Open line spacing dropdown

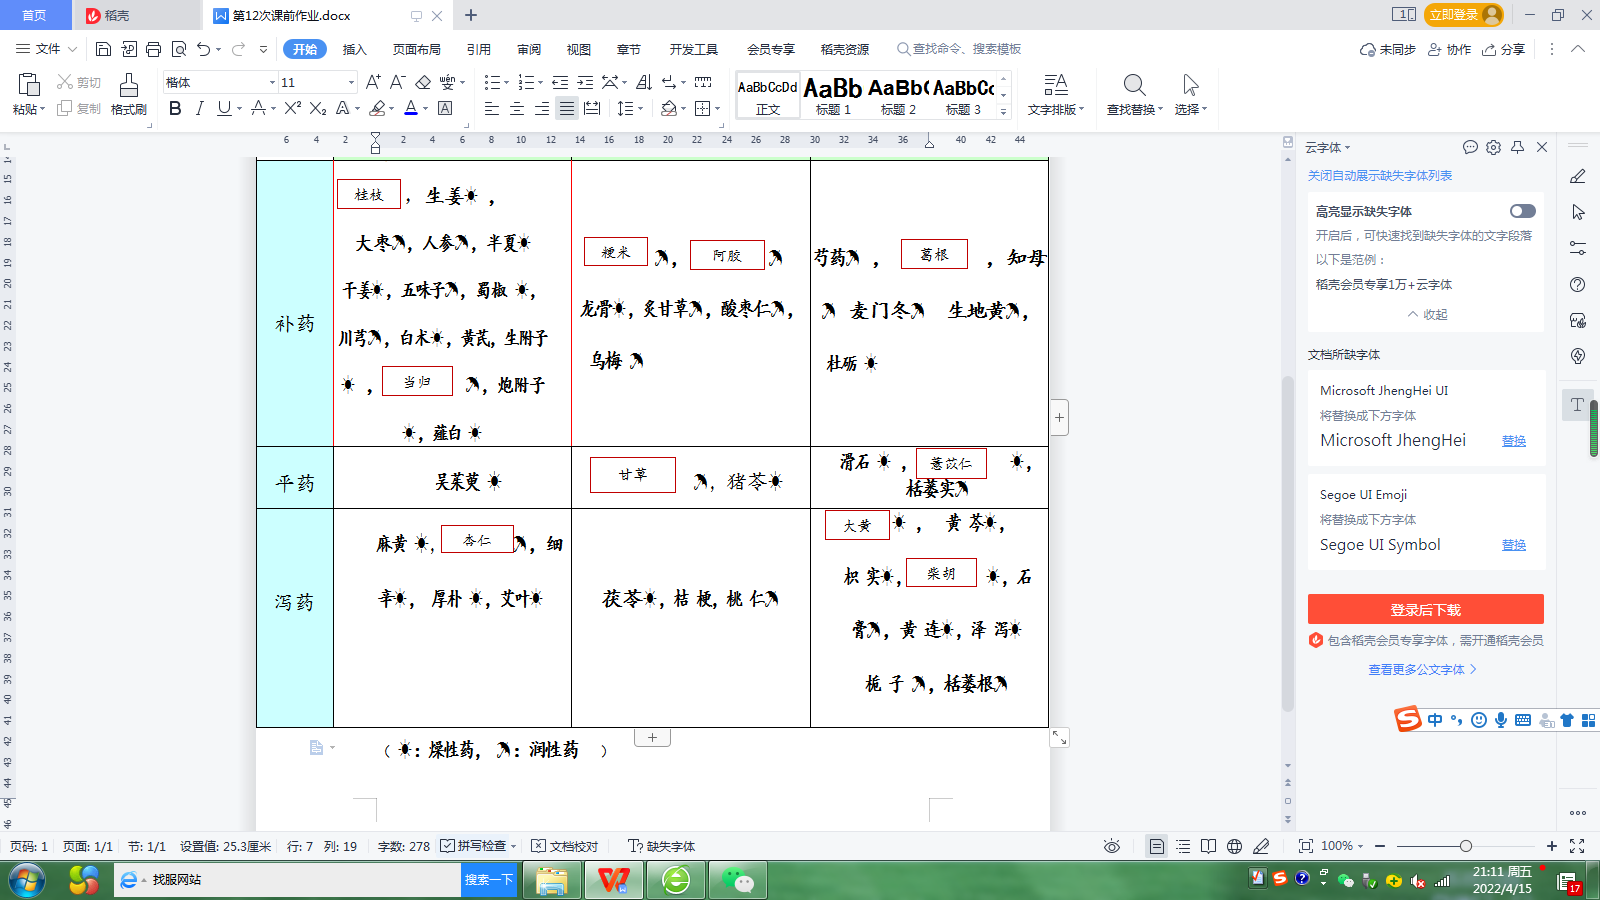tap(640, 108)
